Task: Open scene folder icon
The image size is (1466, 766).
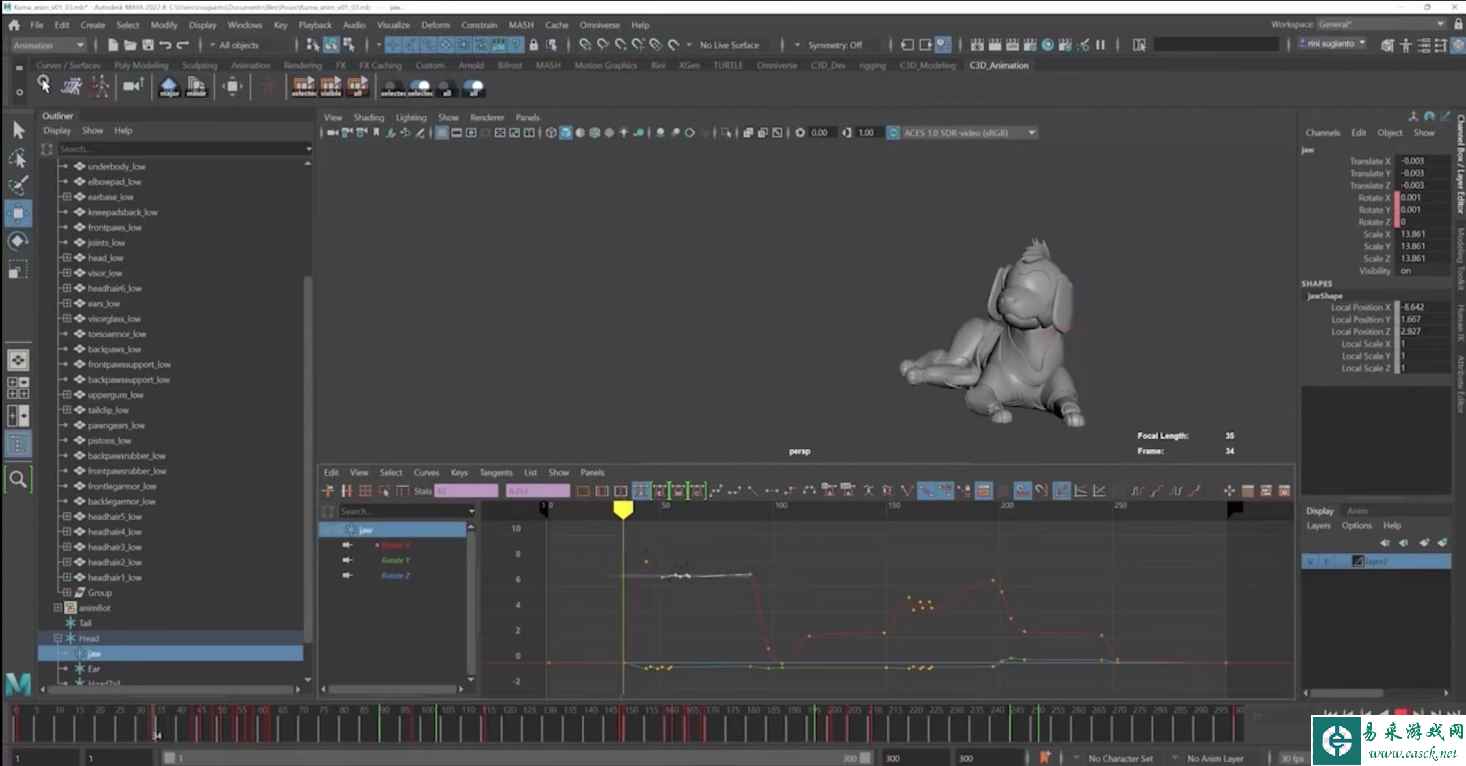Action: (x=131, y=45)
